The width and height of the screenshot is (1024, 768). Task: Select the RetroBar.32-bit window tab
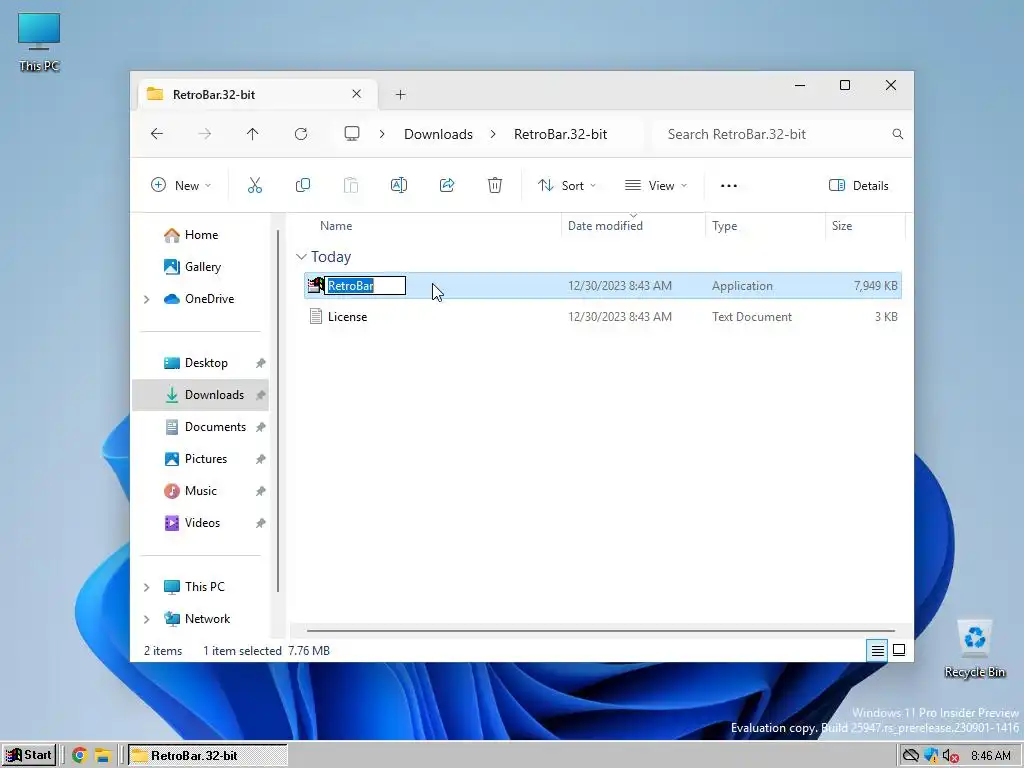click(x=257, y=94)
